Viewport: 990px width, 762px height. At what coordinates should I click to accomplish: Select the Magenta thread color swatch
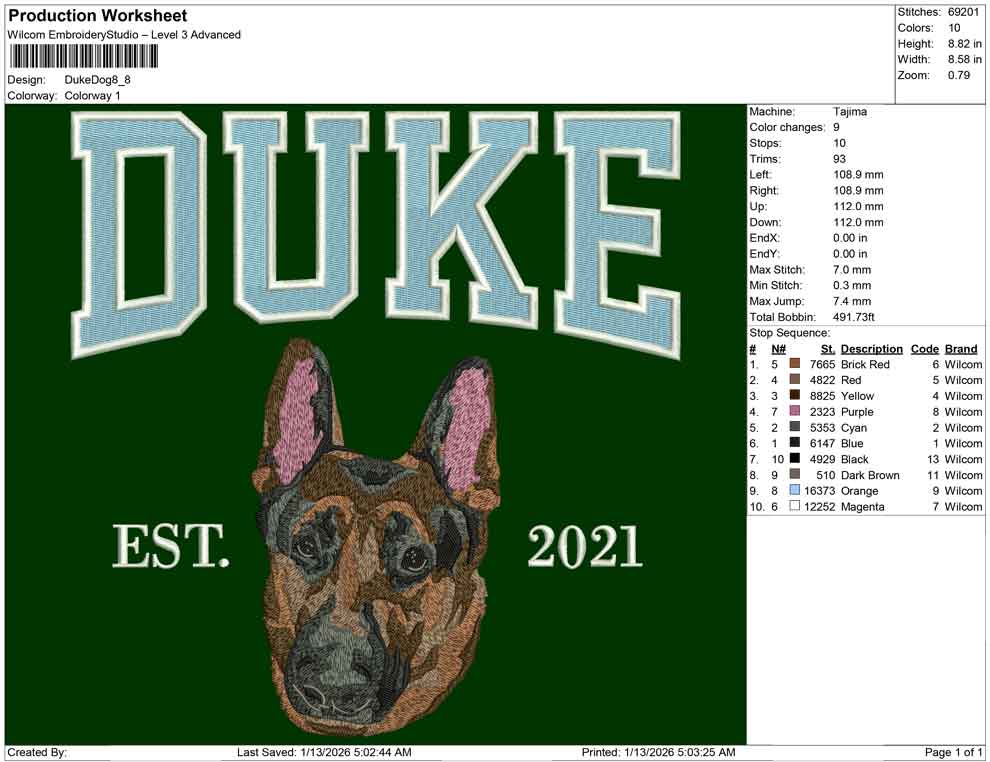pyautogui.click(x=793, y=507)
